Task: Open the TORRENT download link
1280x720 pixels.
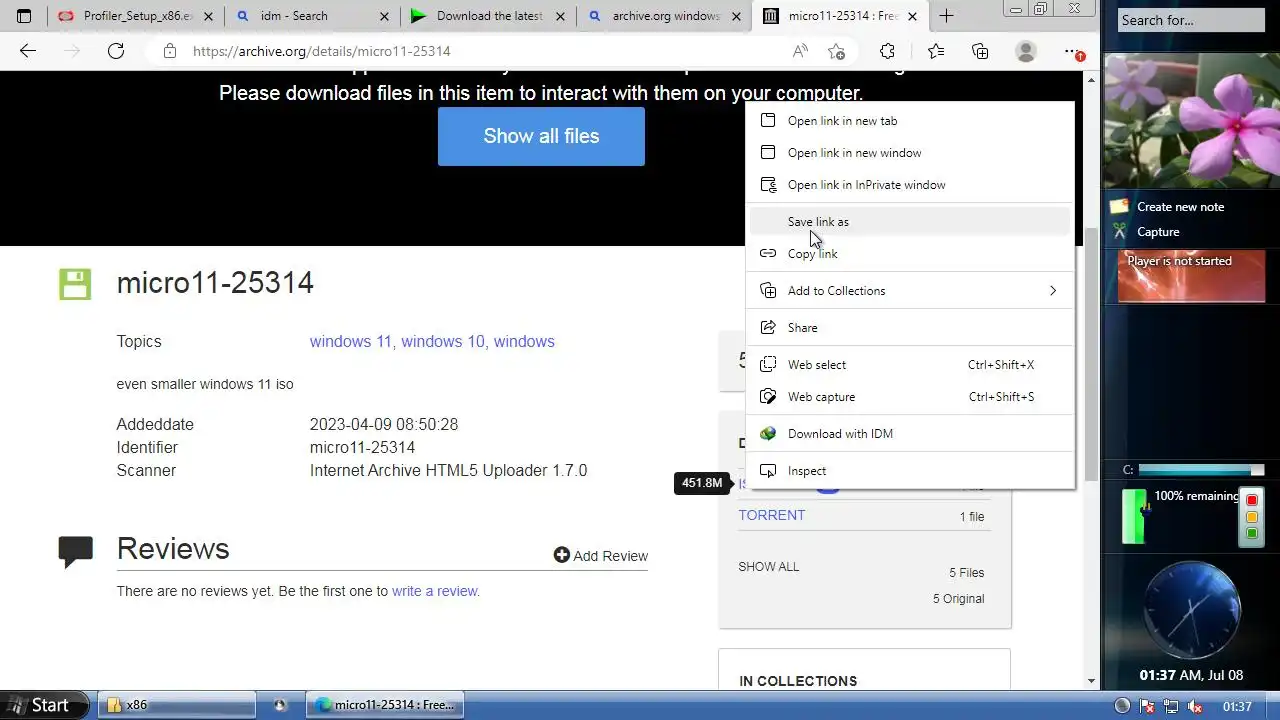Action: (x=772, y=515)
